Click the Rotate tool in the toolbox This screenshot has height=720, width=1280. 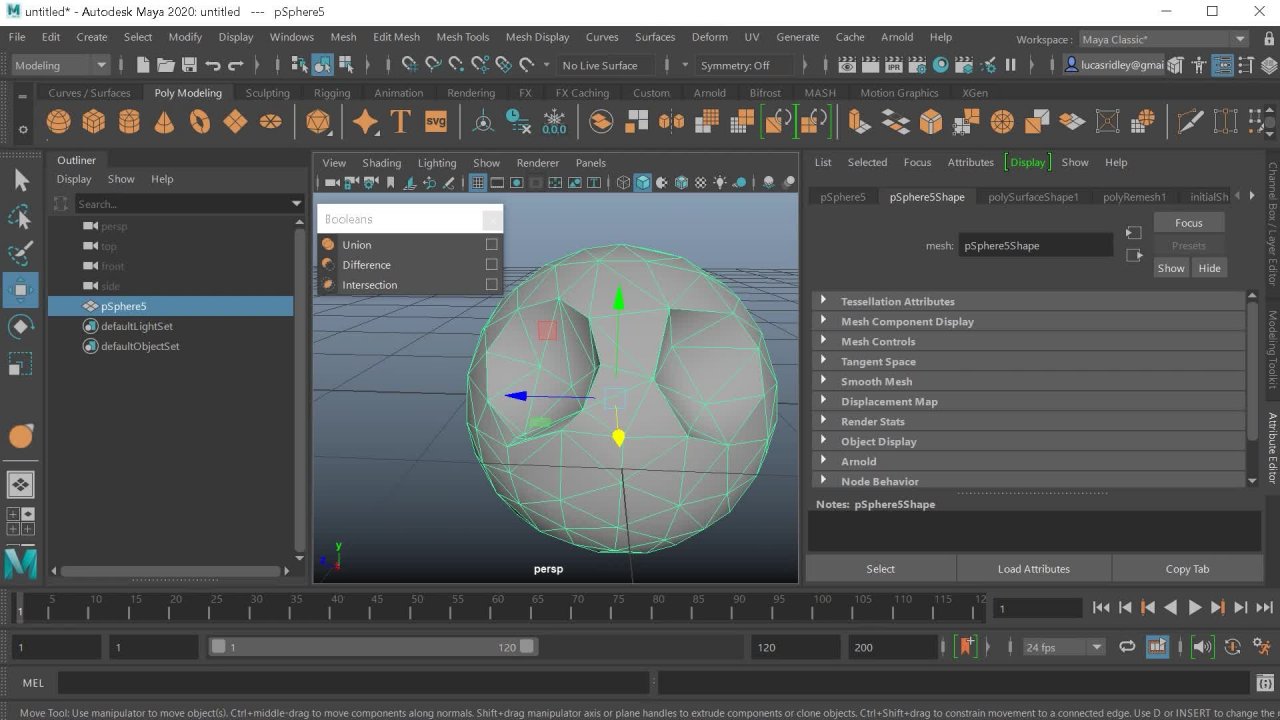20,327
